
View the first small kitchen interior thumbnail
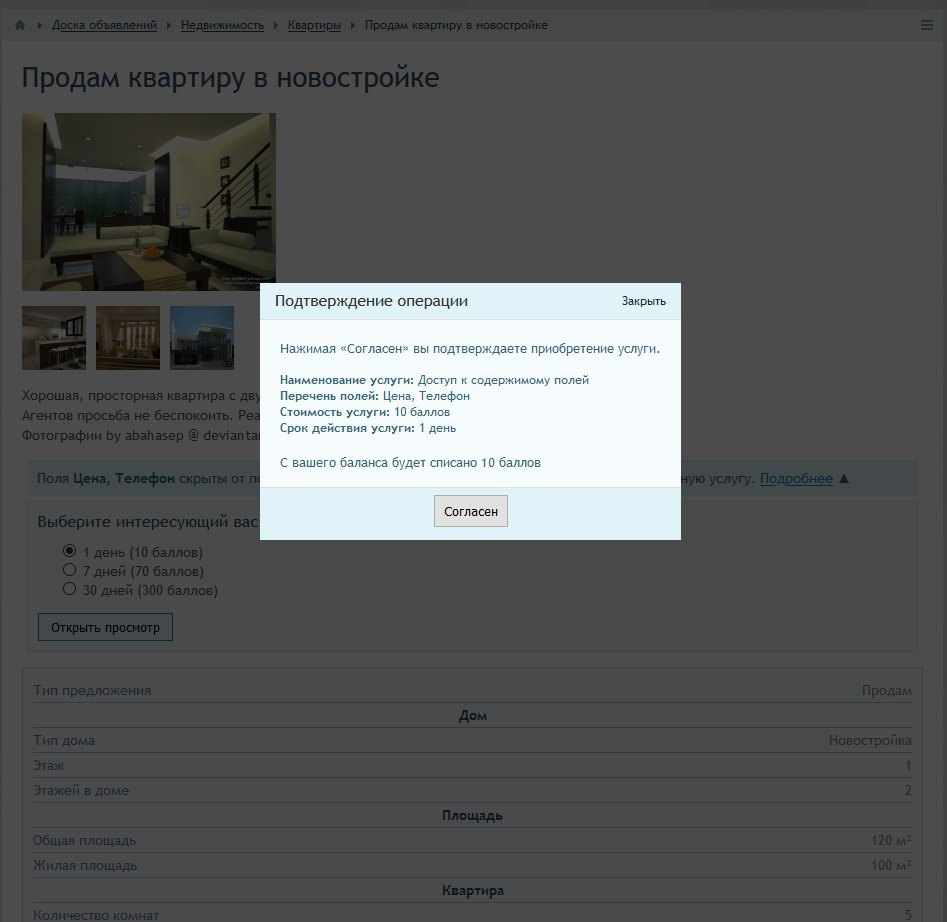point(54,338)
